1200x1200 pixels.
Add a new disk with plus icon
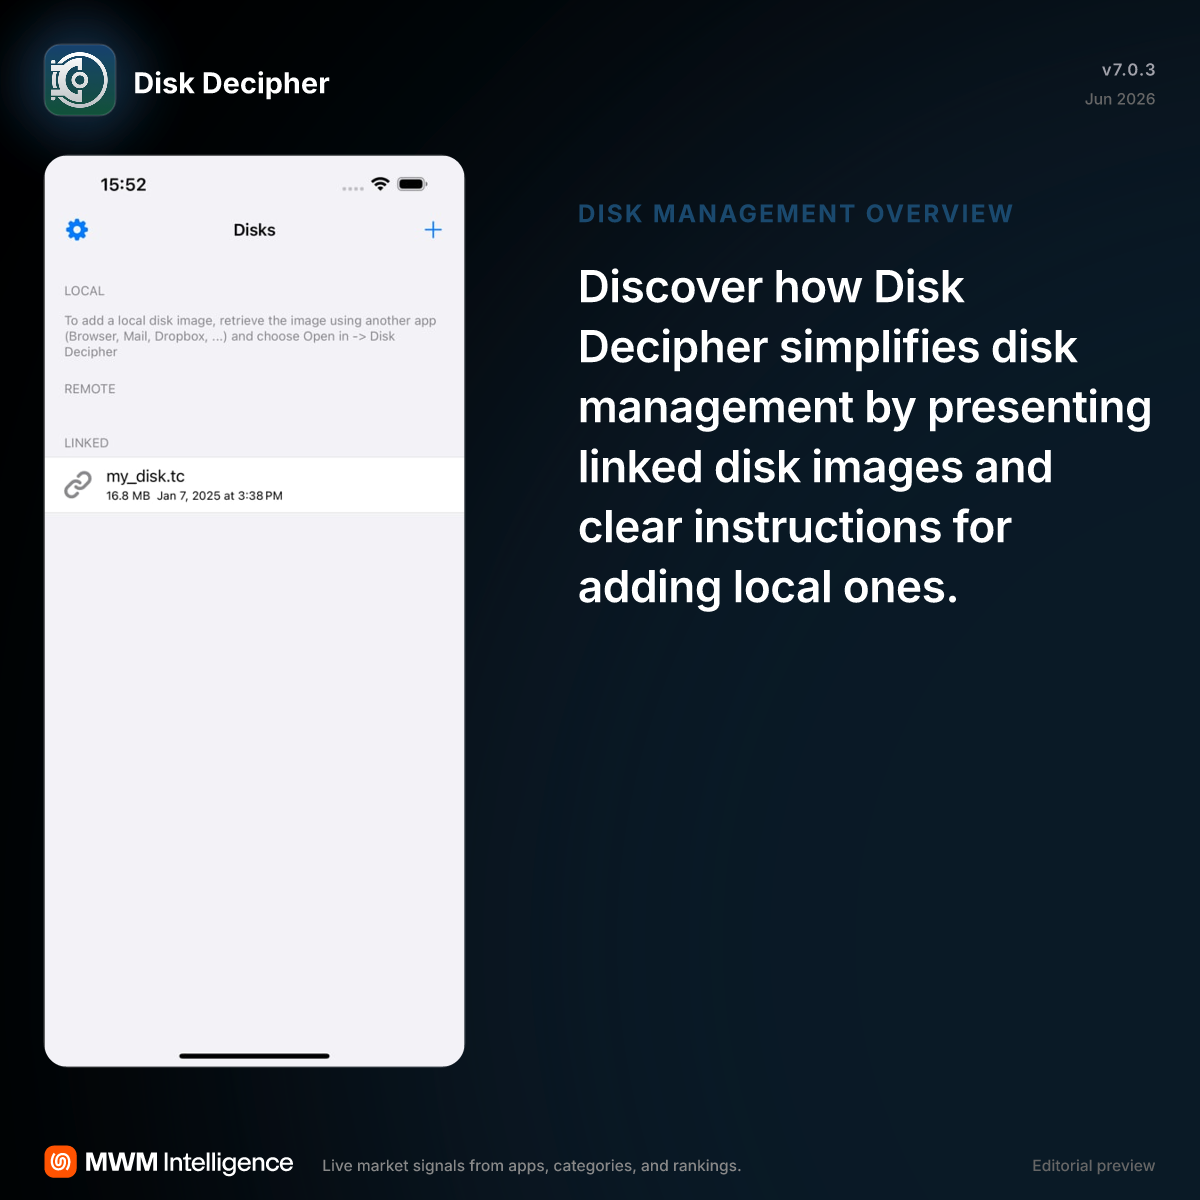tap(433, 230)
